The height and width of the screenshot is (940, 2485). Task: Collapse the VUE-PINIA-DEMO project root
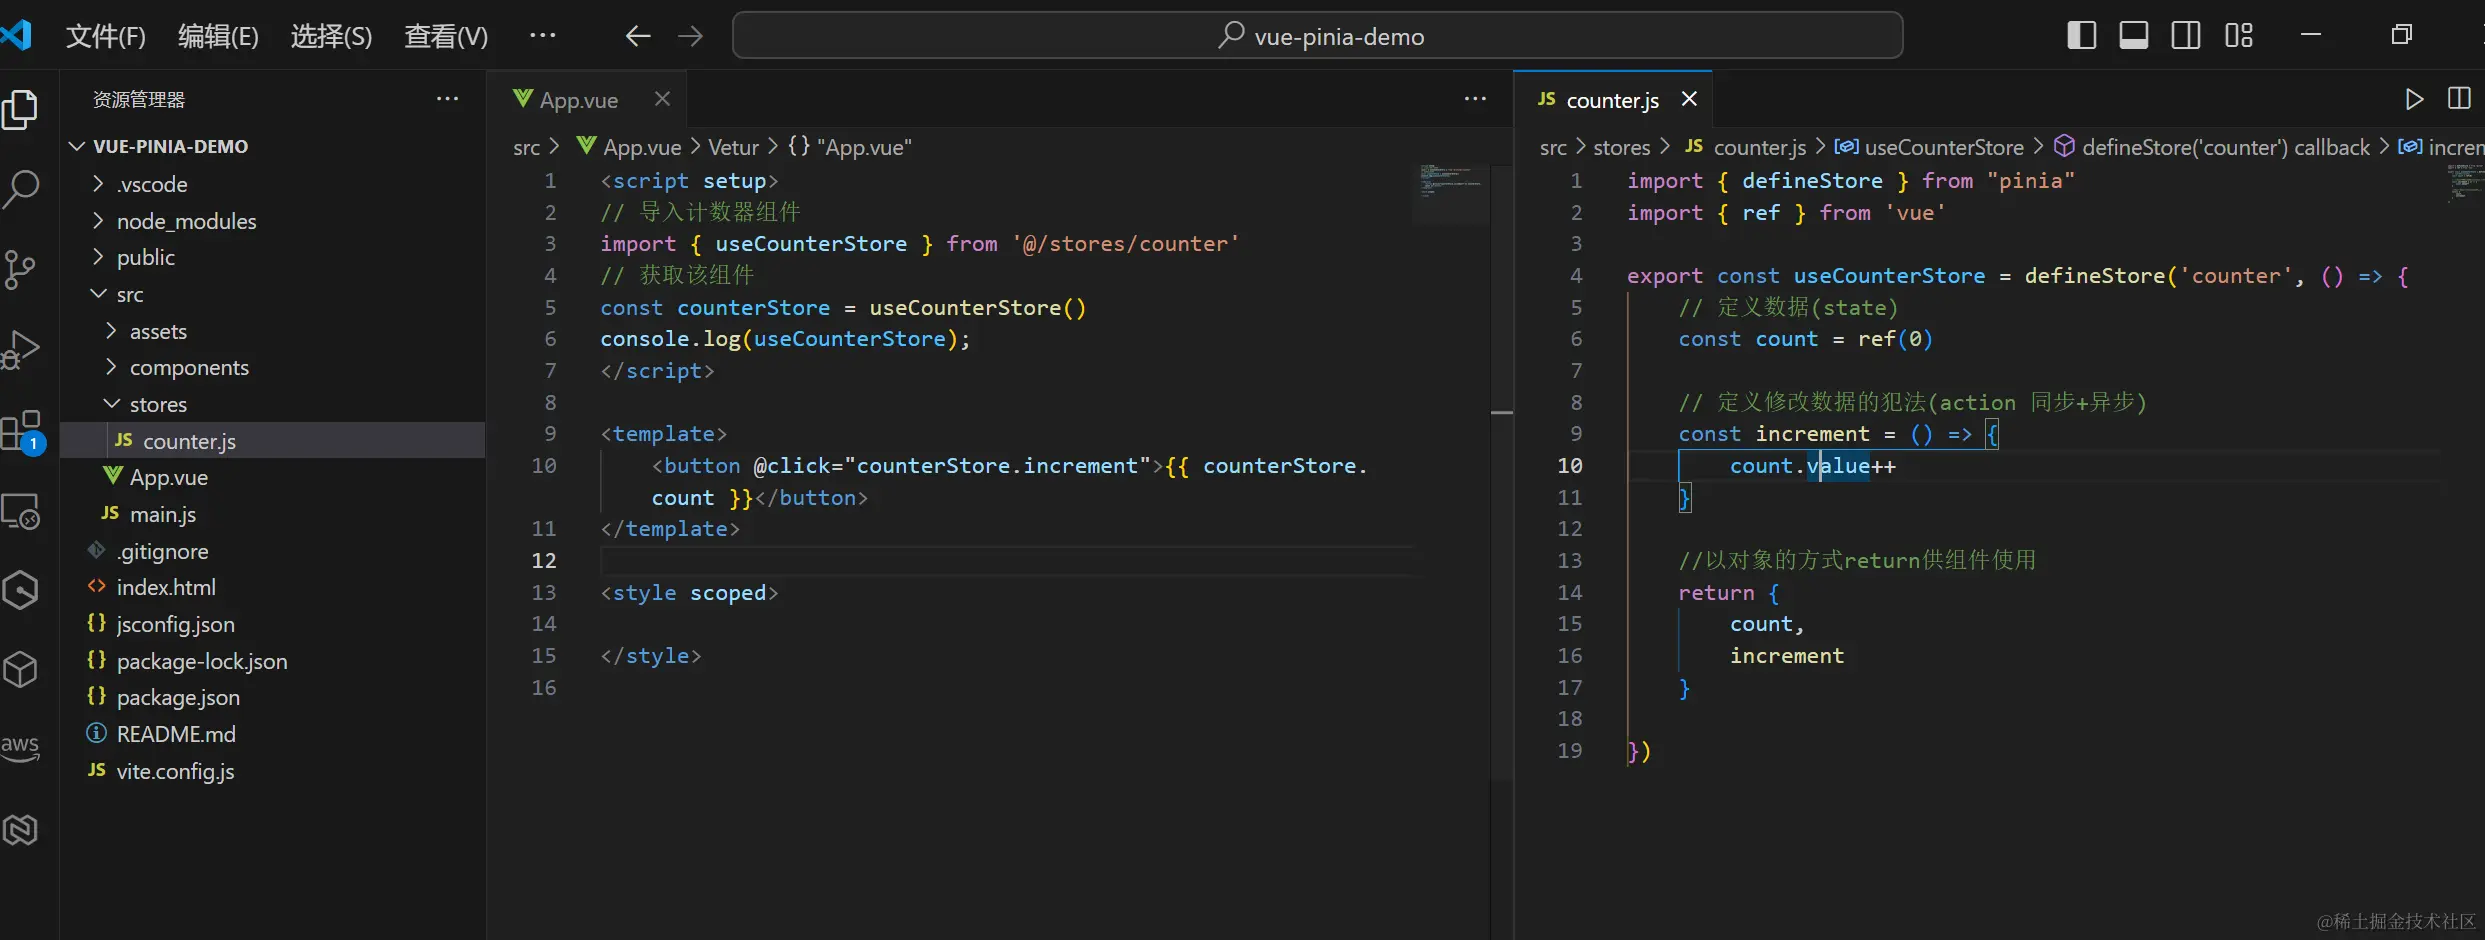(76, 147)
